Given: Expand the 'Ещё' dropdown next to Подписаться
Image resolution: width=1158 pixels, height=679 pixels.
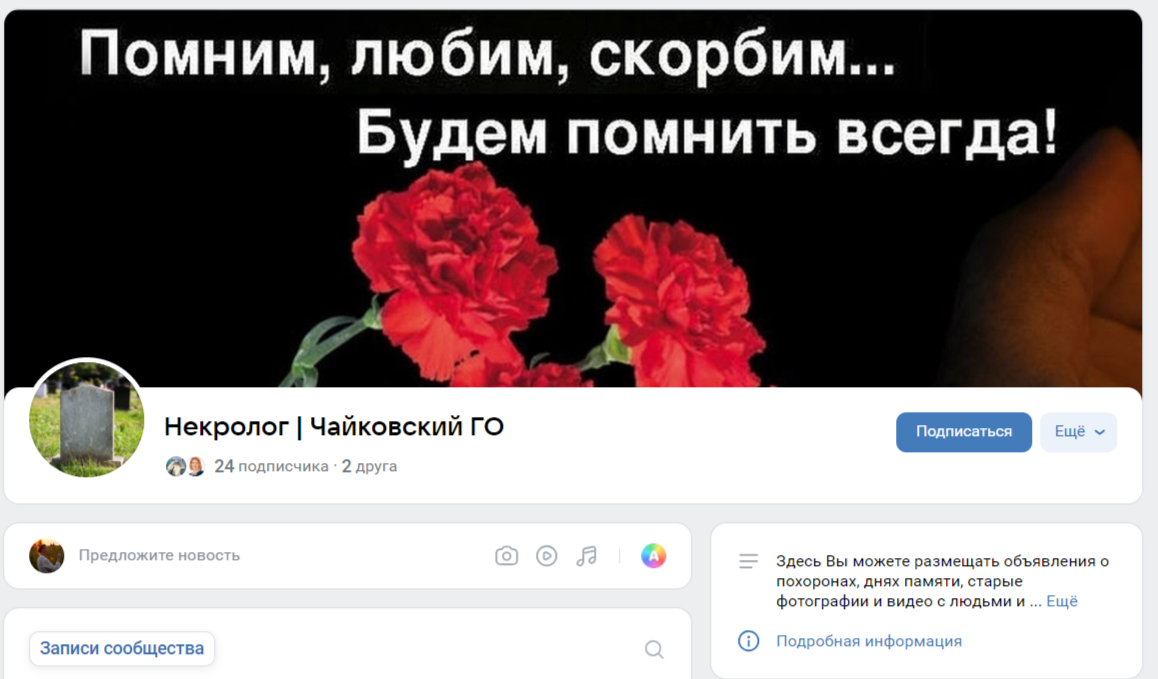Looking at the screenshot, I should [1078, 431].
